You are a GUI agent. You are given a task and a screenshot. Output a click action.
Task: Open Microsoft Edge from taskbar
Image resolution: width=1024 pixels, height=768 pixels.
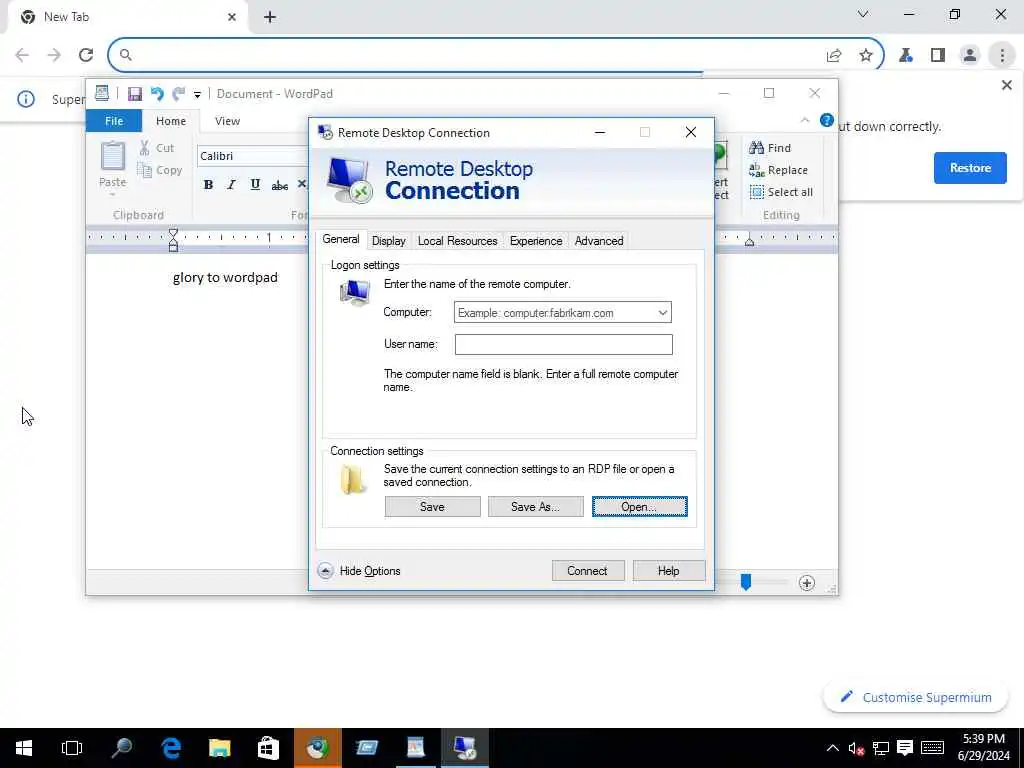click(x=171, y=748)
